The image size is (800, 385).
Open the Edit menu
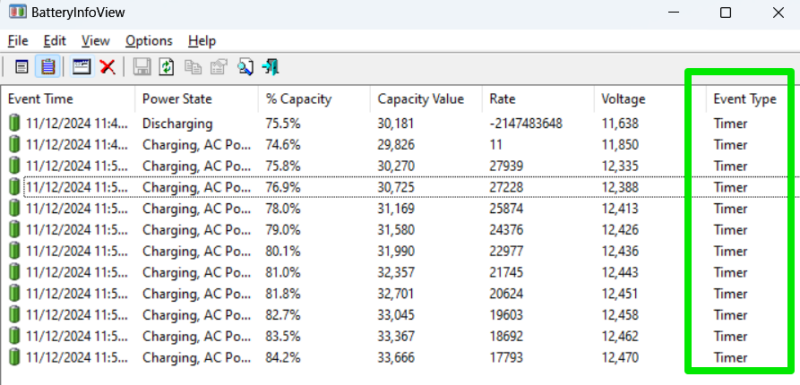click(x=55, y=41)
